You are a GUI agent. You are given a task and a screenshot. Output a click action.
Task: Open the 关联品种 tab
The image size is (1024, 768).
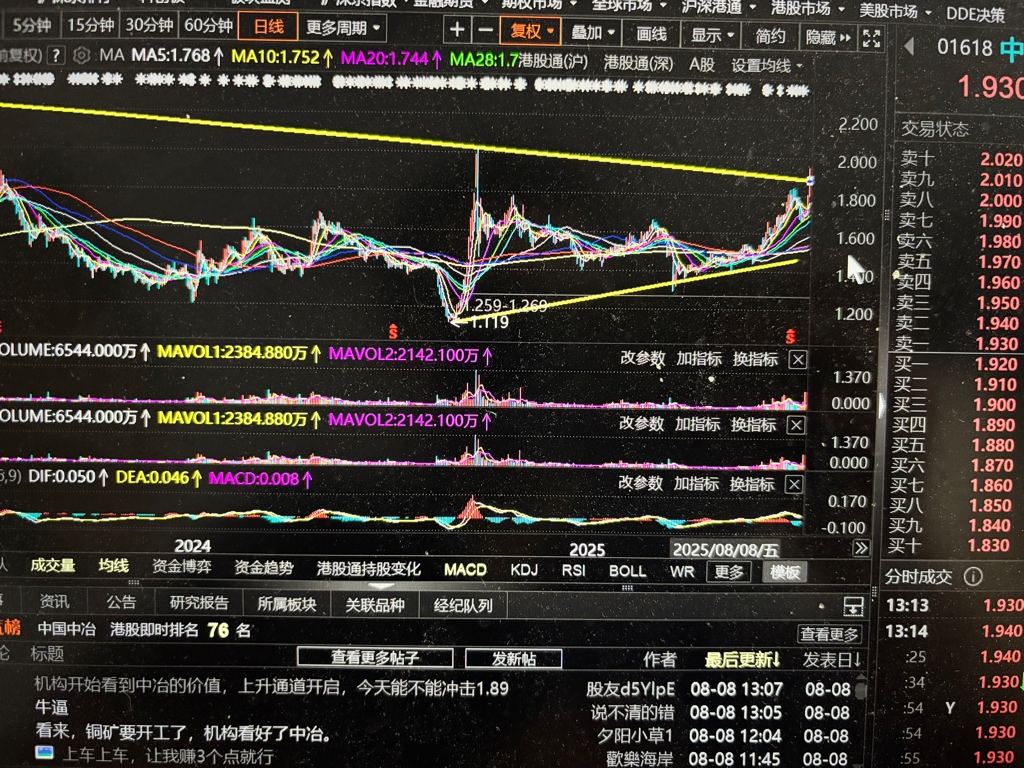(374, 605)
